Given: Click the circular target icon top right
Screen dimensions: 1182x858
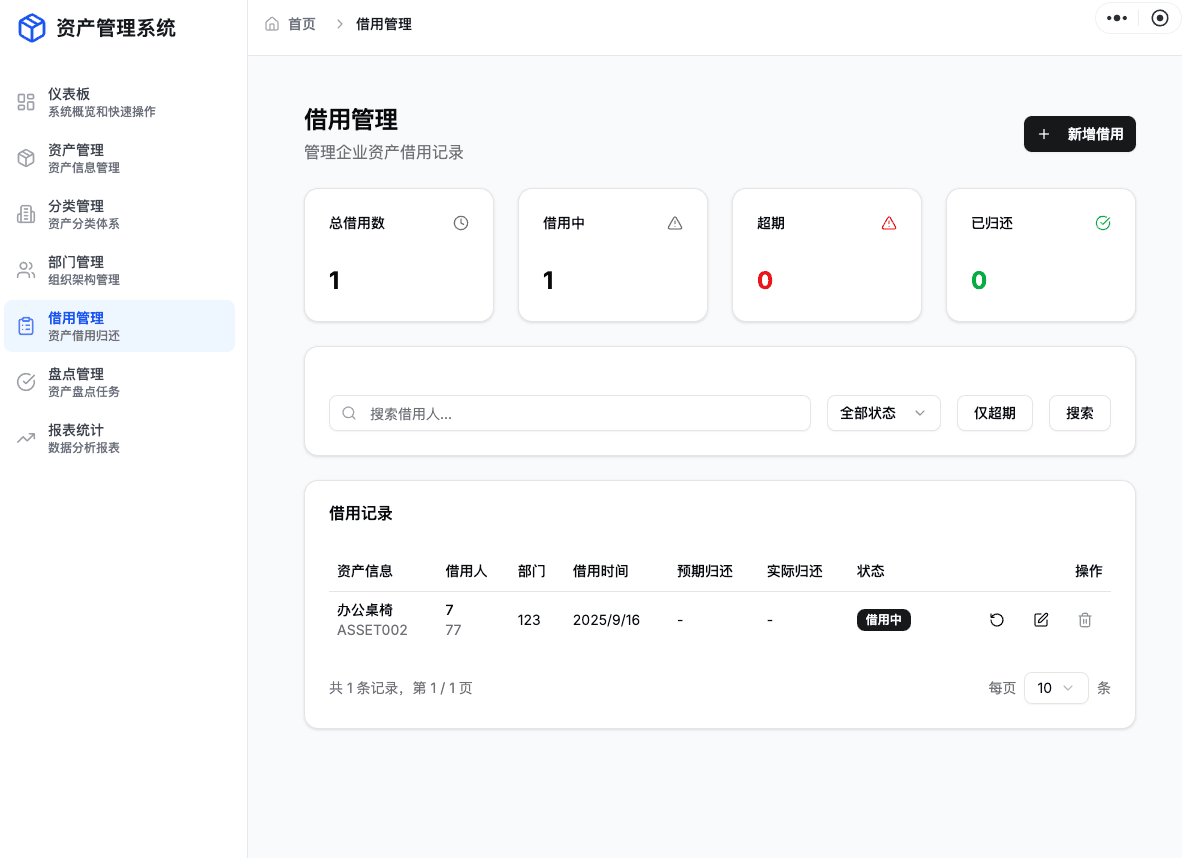Looking at the screenshot, I should coord(1160,18).
